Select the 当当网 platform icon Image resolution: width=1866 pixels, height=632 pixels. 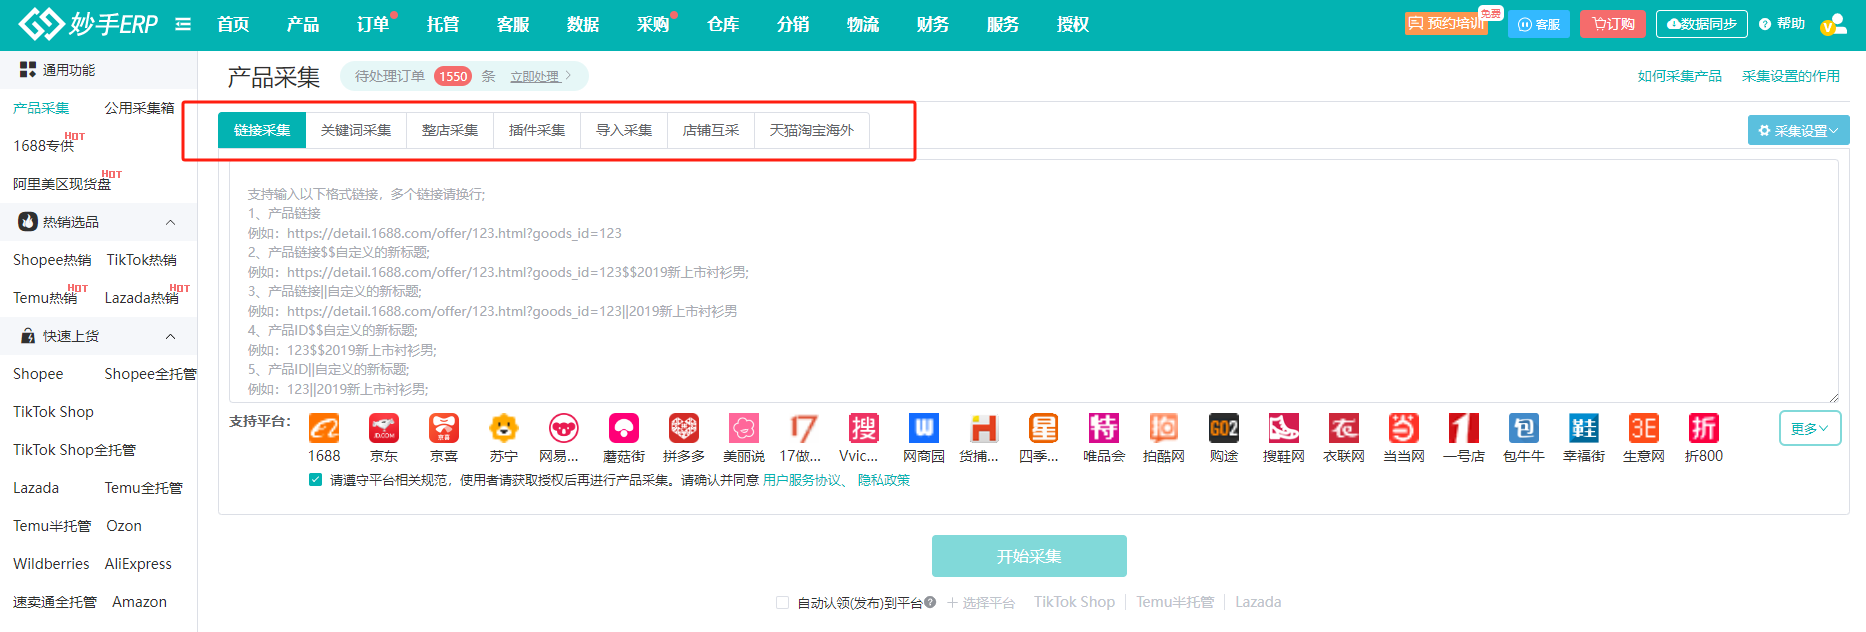tap(1404, 429)
